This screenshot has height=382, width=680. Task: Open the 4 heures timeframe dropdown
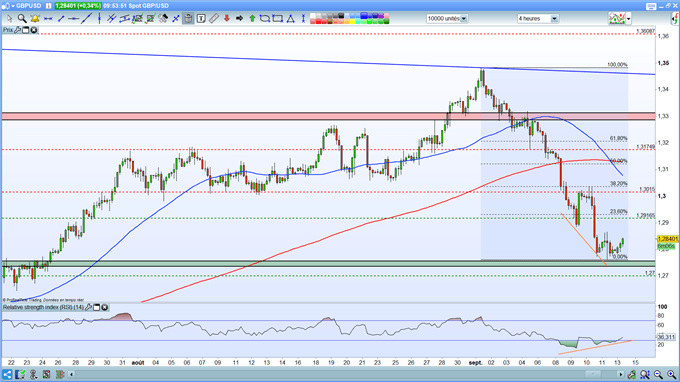click(x=537, y=19)
